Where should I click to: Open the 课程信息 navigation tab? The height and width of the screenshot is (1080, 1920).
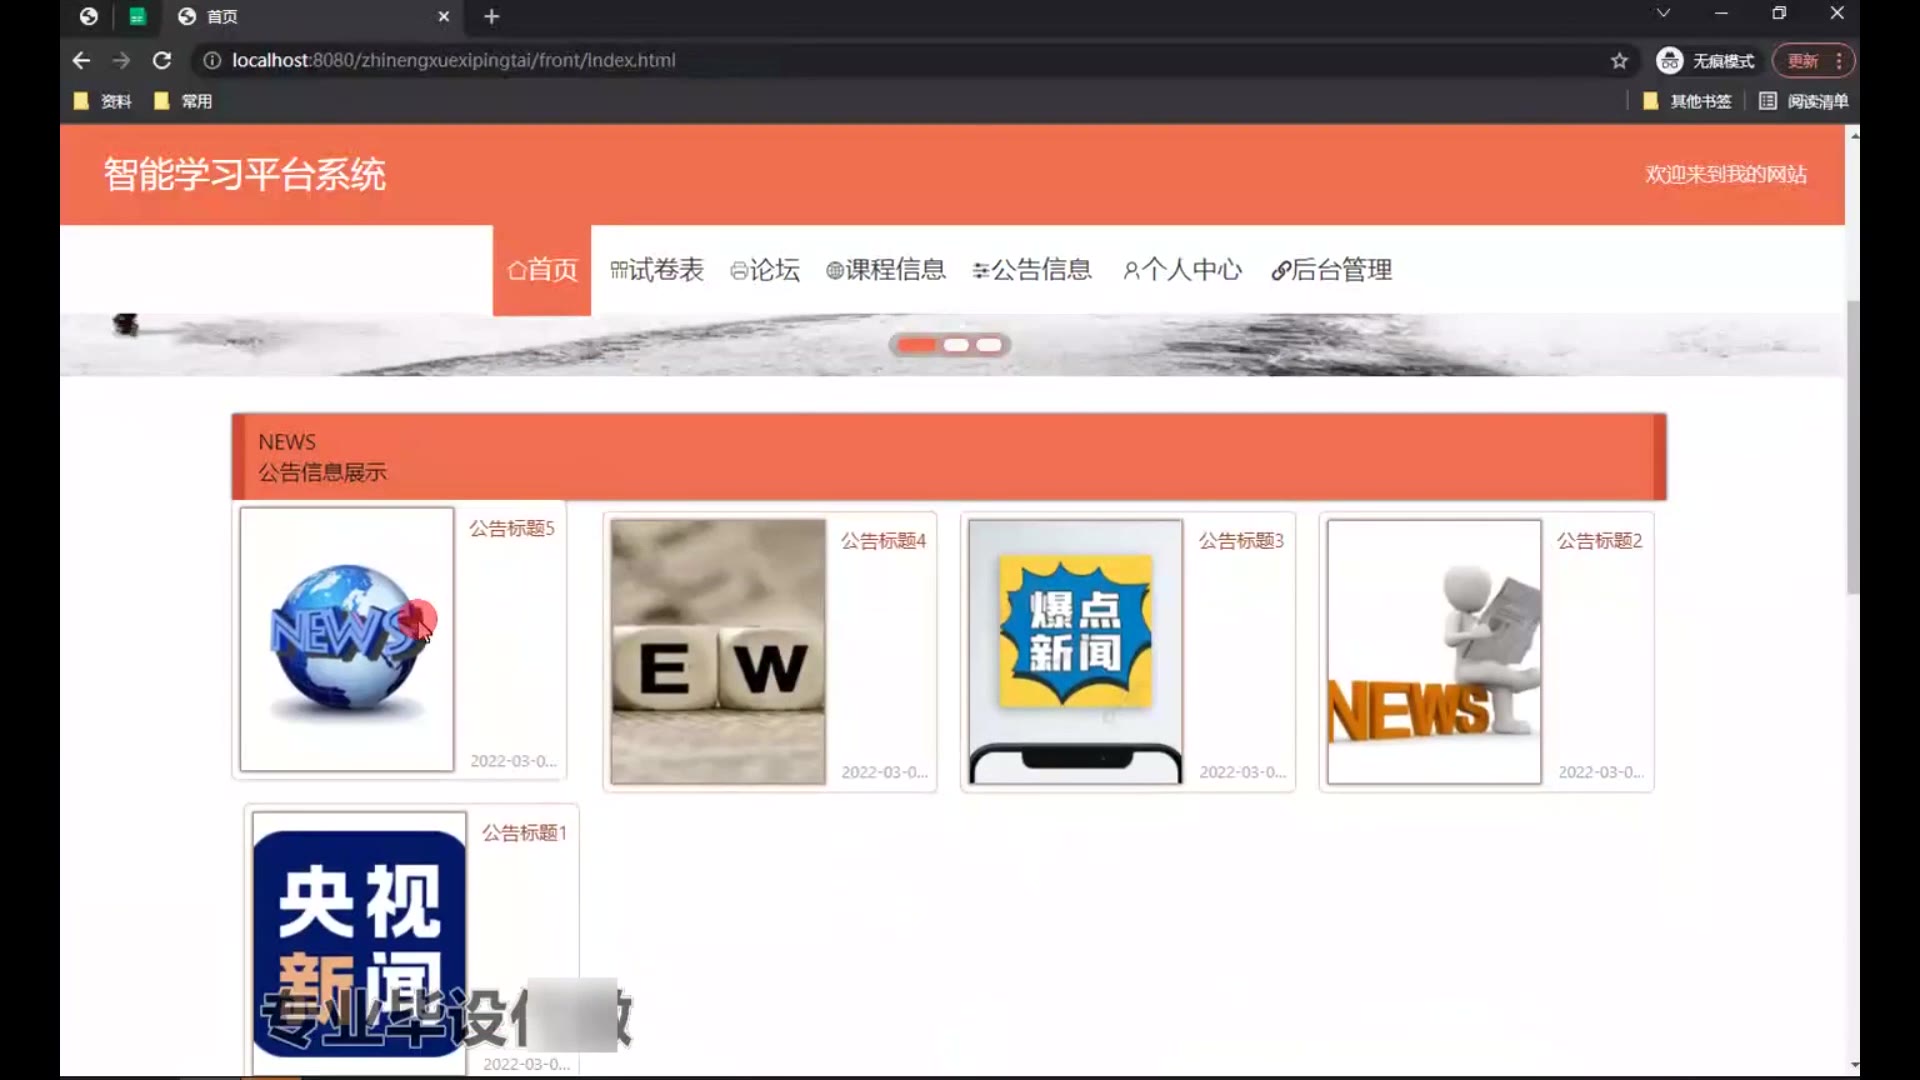886,270
